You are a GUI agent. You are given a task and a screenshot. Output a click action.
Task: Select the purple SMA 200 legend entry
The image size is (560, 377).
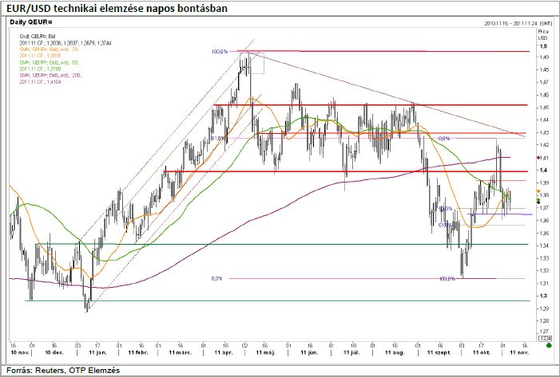pos(50,79)
